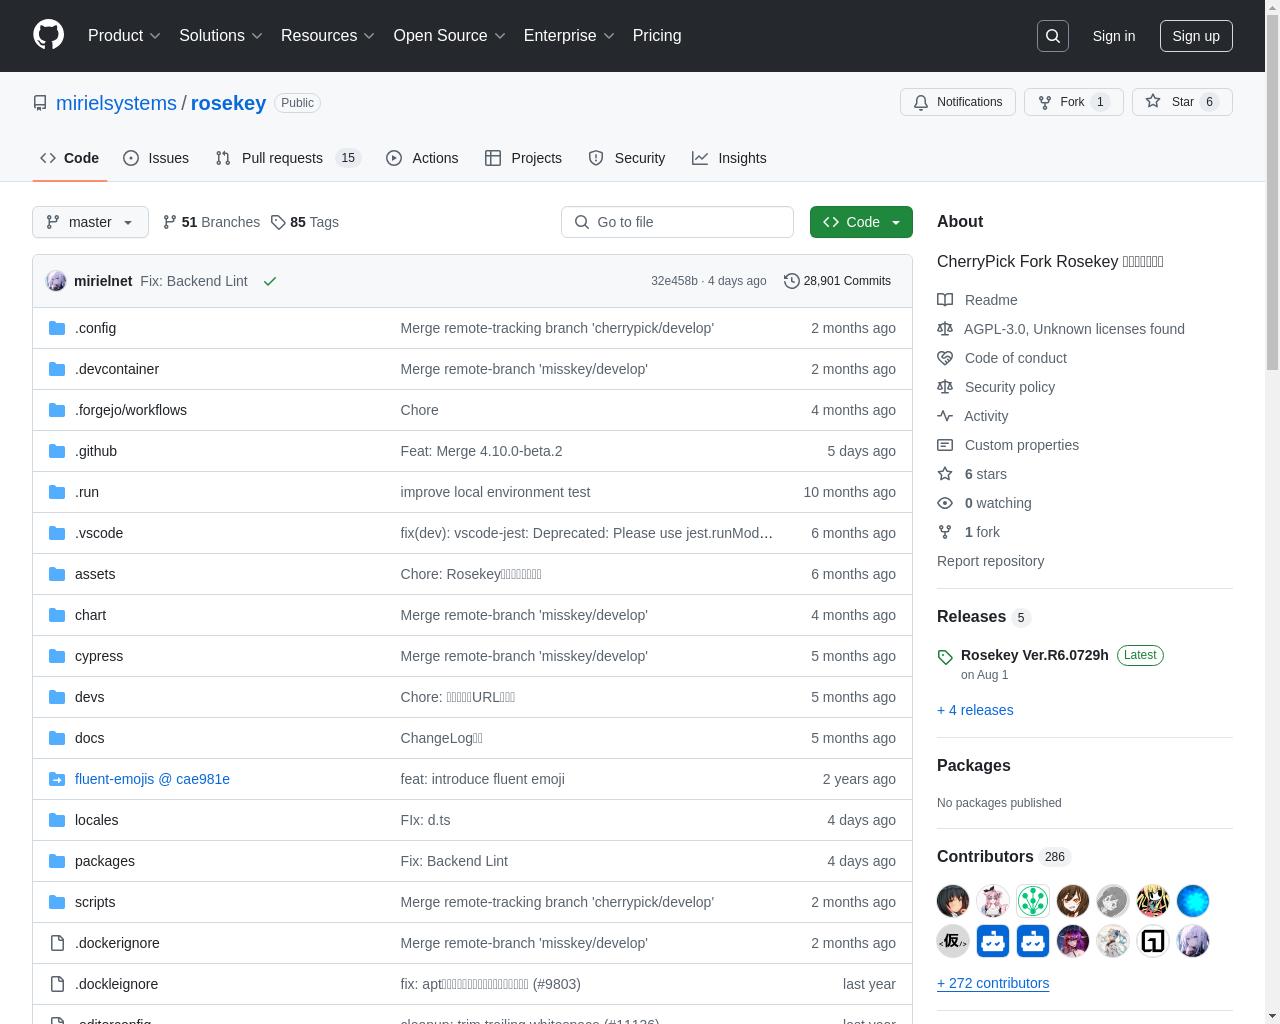The width and height of the screenshot is (1280, 1024).
Task: Open the GitHub homepage logo
Action: click(48, 35)
